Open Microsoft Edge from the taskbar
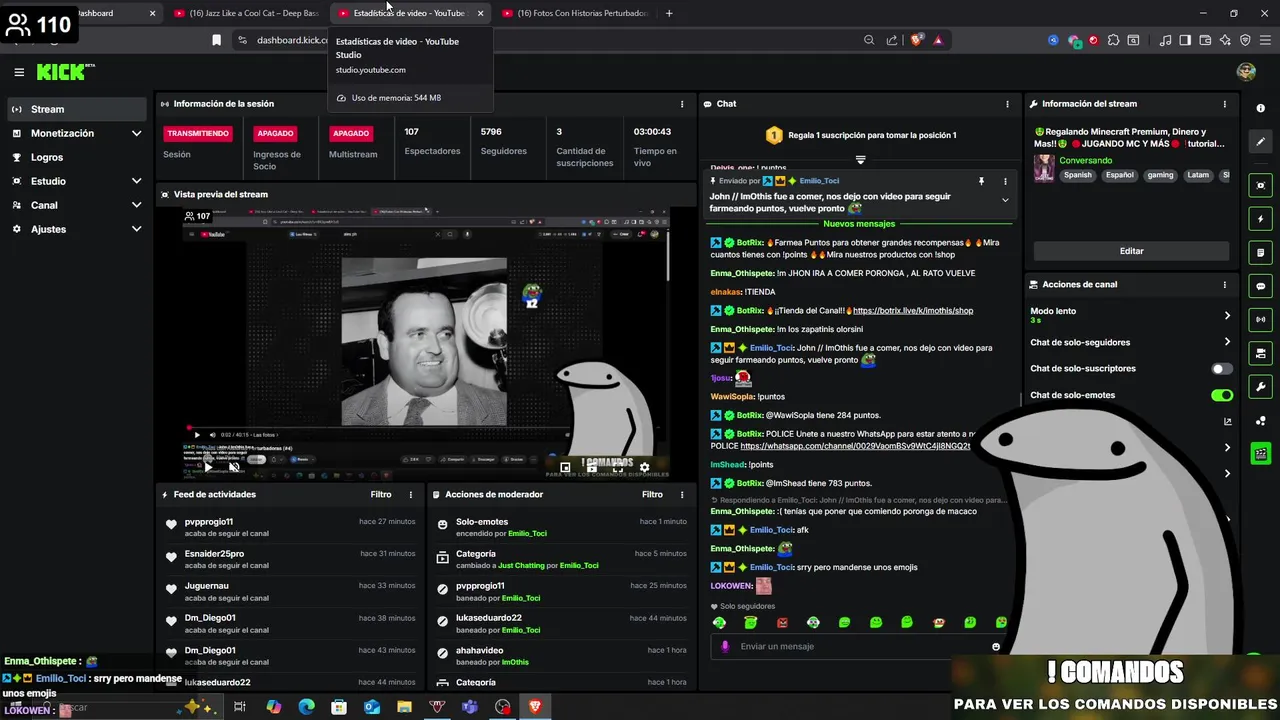 306,707
